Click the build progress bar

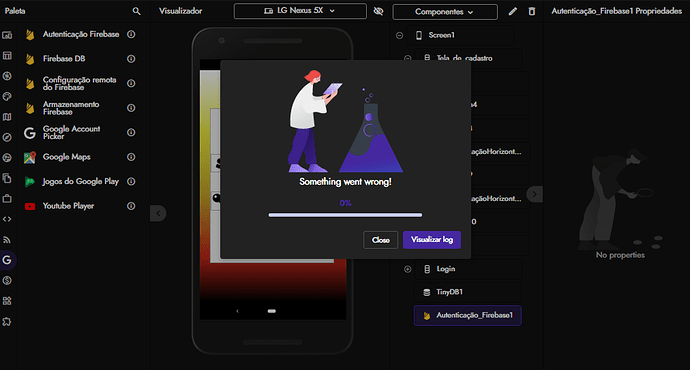[x=345, y=215]
